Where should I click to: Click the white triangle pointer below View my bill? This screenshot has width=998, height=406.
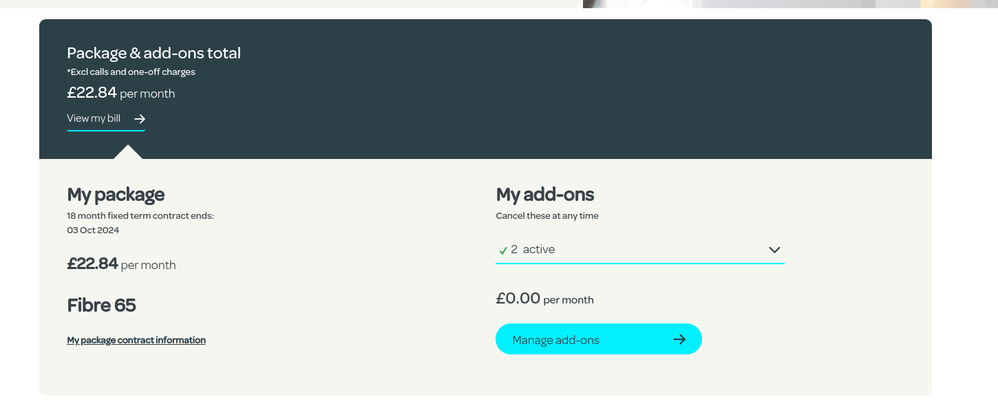coord(128,152)
